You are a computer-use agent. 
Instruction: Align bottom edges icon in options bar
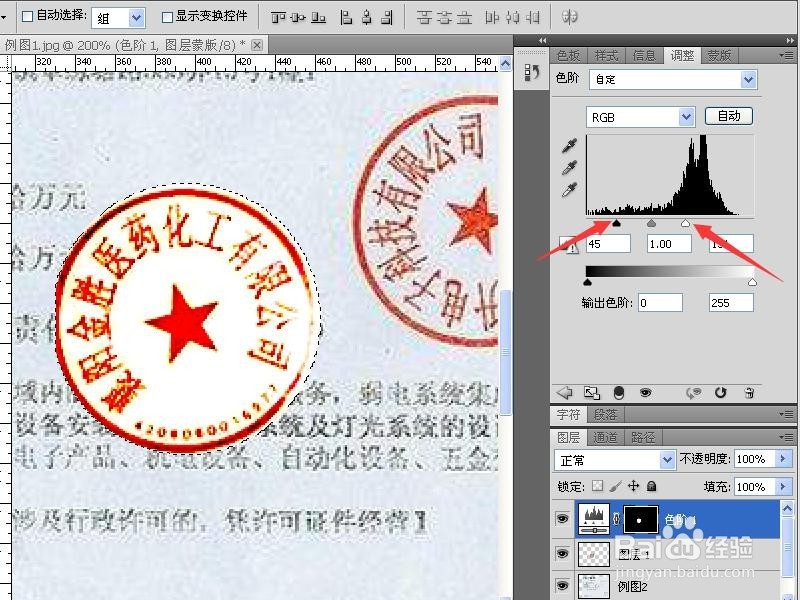click(x=318, y=18)
